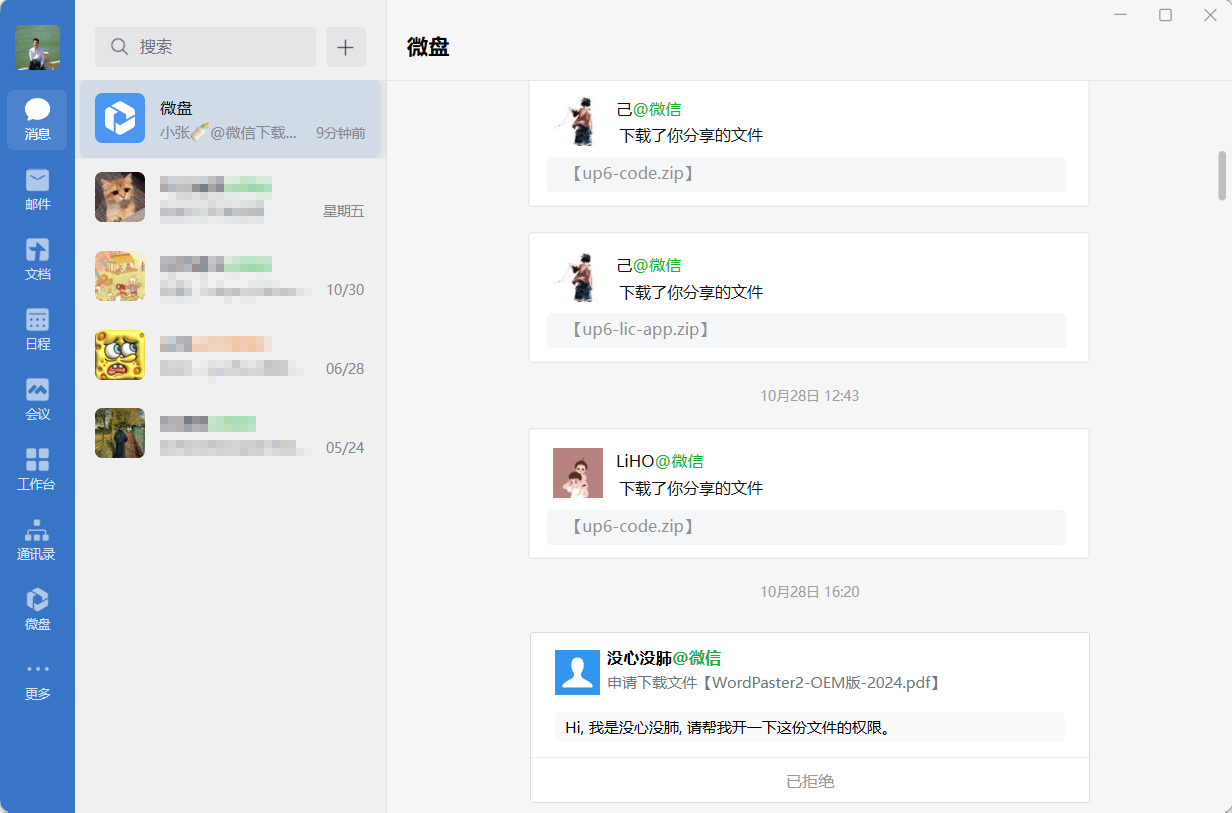This screenshot has height=813, width=1232.
Task: Click LiHO's avatar in message card
Action: 577,472
